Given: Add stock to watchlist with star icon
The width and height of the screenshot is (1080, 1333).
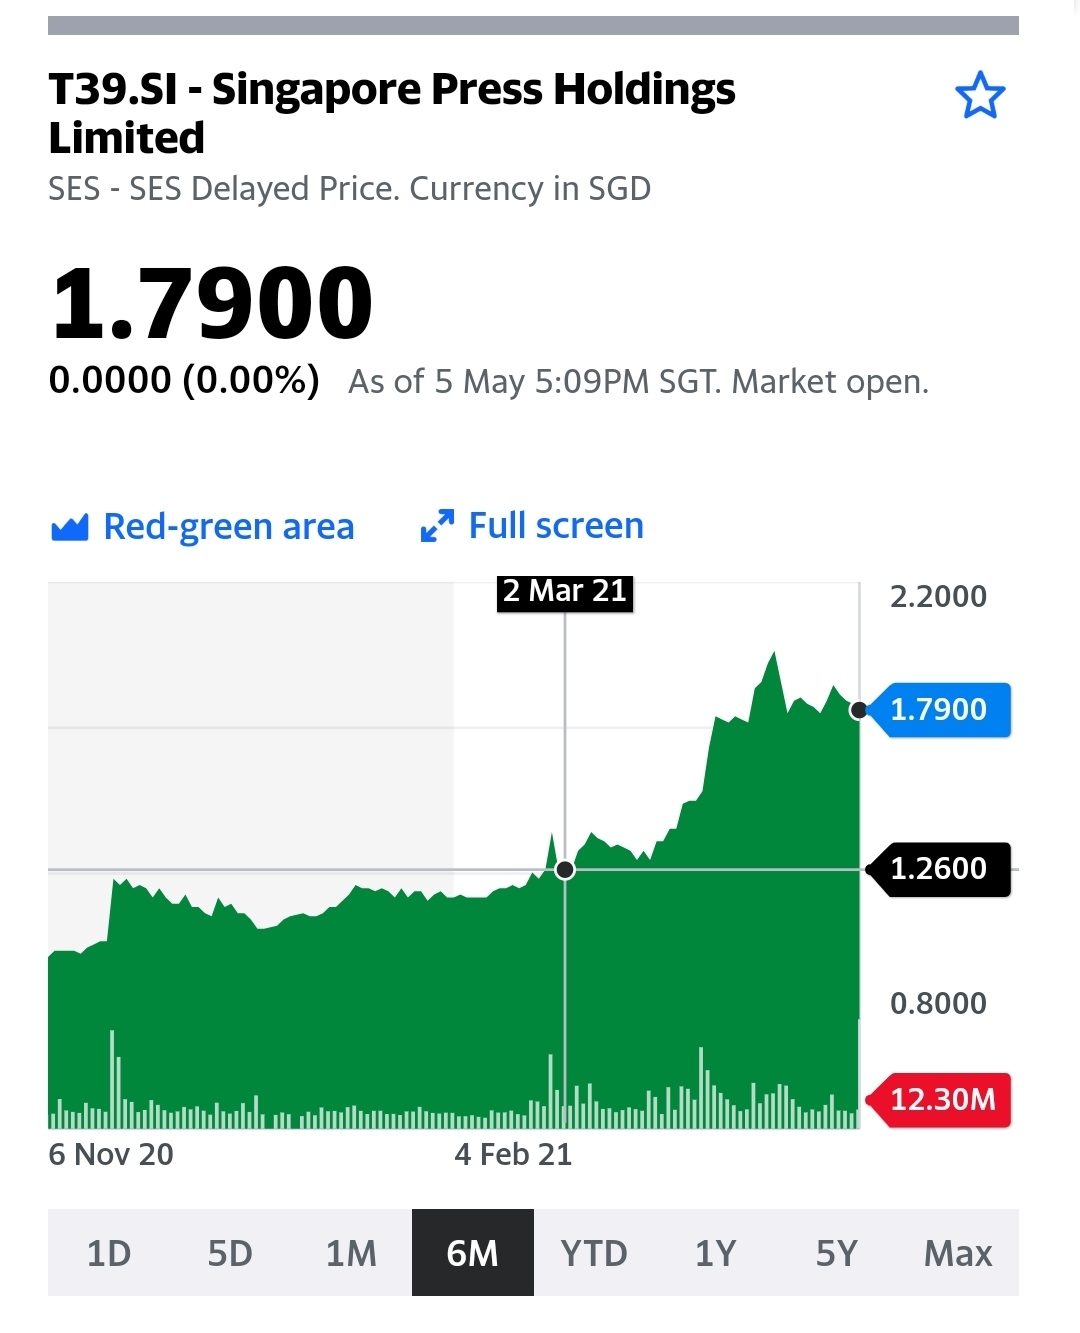Looking at the screenshot, I should (x=980, y=96).
